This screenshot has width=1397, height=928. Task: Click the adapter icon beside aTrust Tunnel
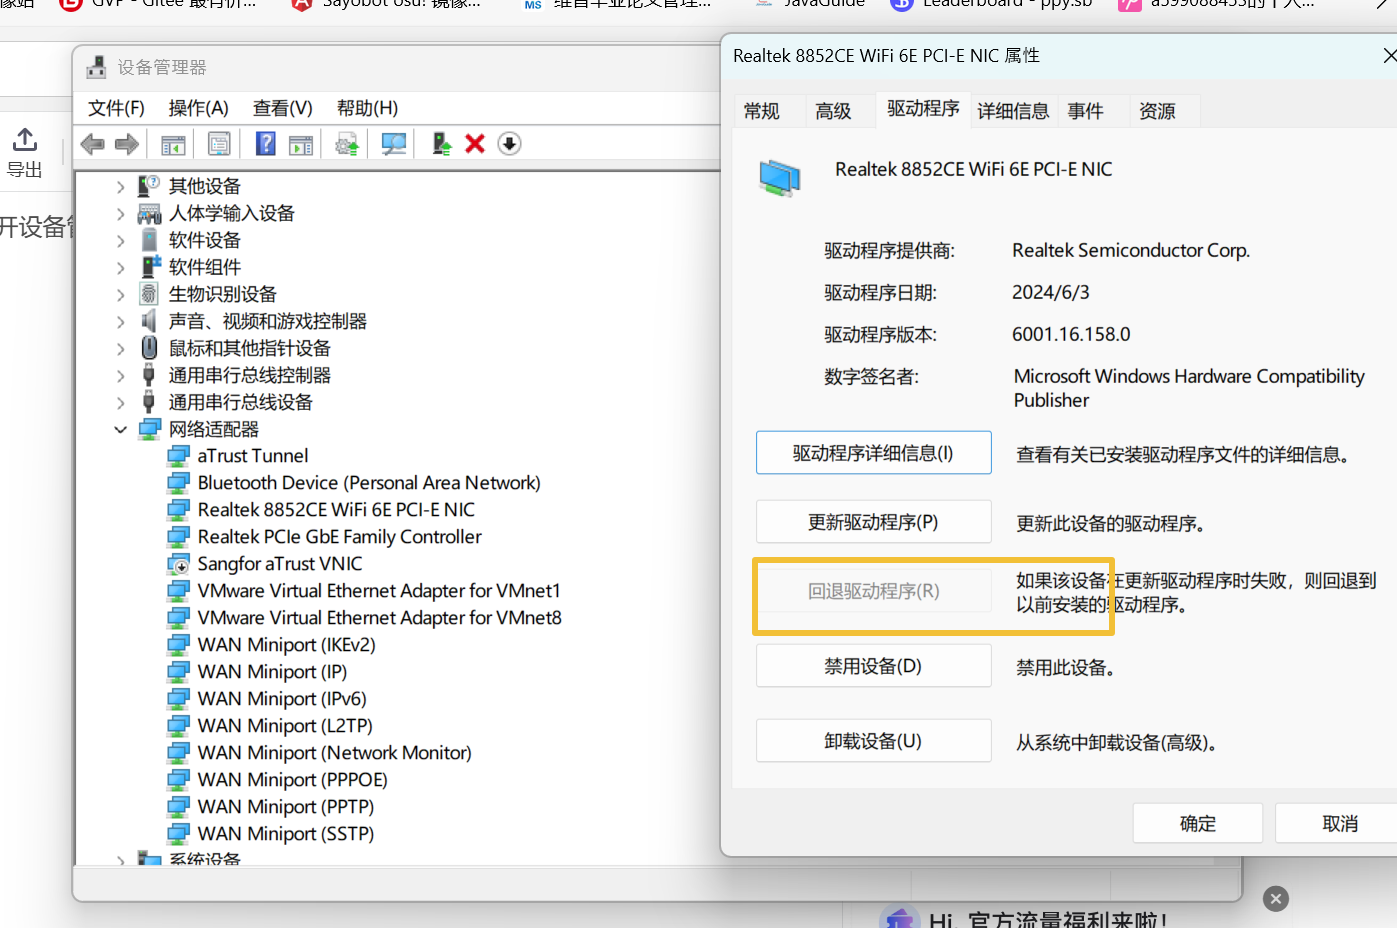click(178, 456)
